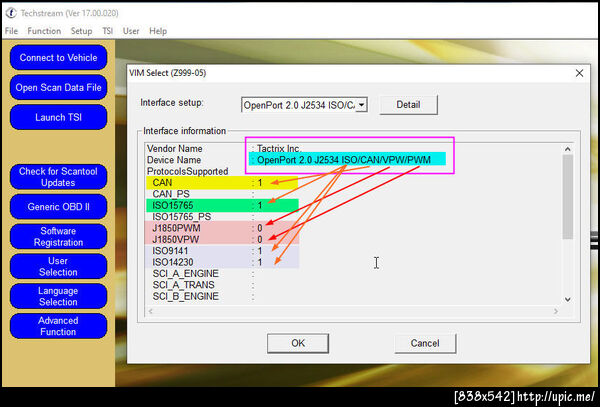Open the Setup menu
The height and width of the screenshot is (407, 600).
[81, 31]
